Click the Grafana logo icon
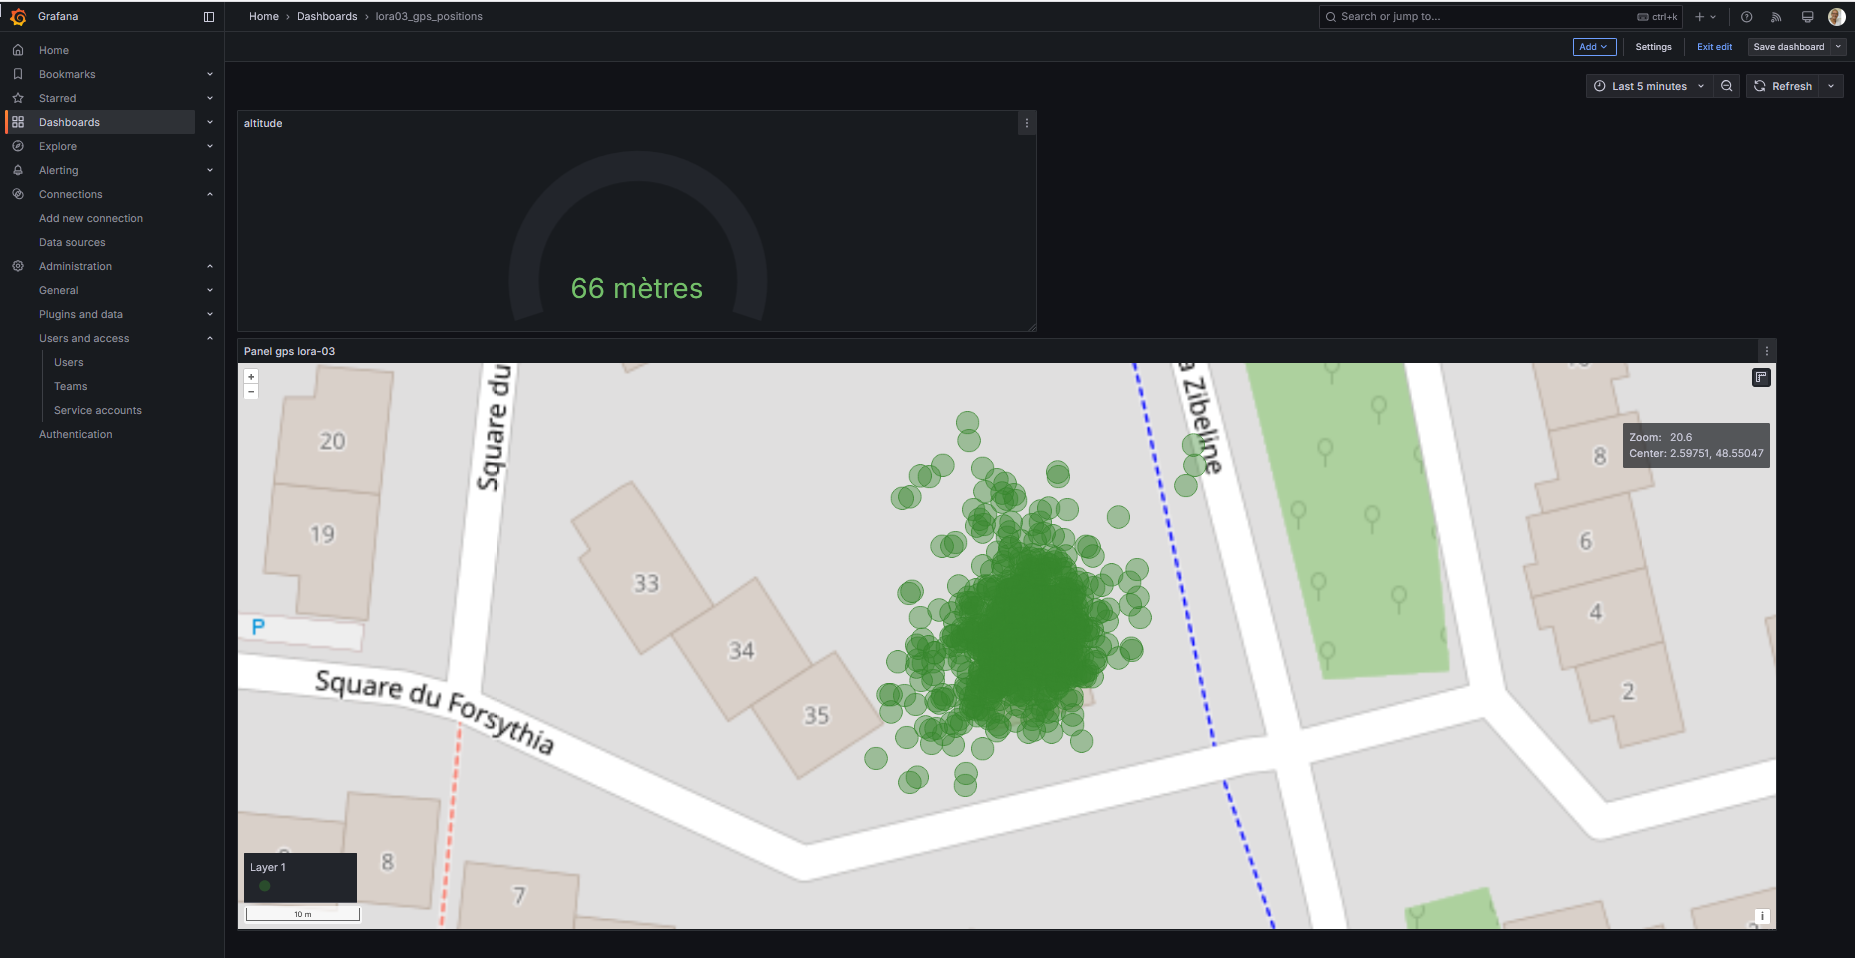Screen dimensions: 1855x958 (18, 17)
